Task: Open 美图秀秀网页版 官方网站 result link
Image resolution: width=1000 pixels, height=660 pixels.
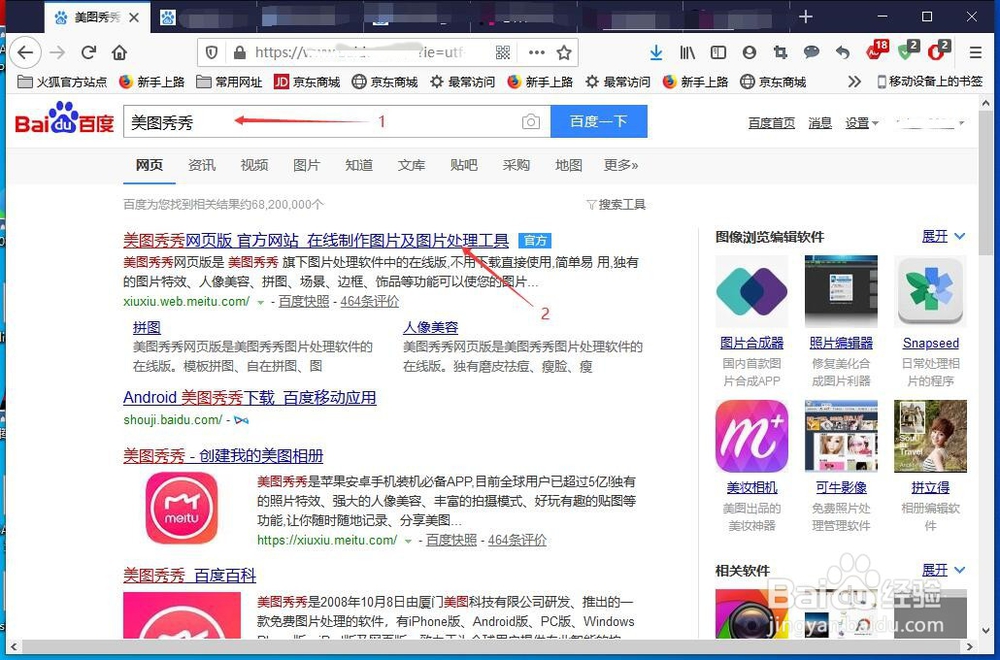Action: tap(316, 240)
